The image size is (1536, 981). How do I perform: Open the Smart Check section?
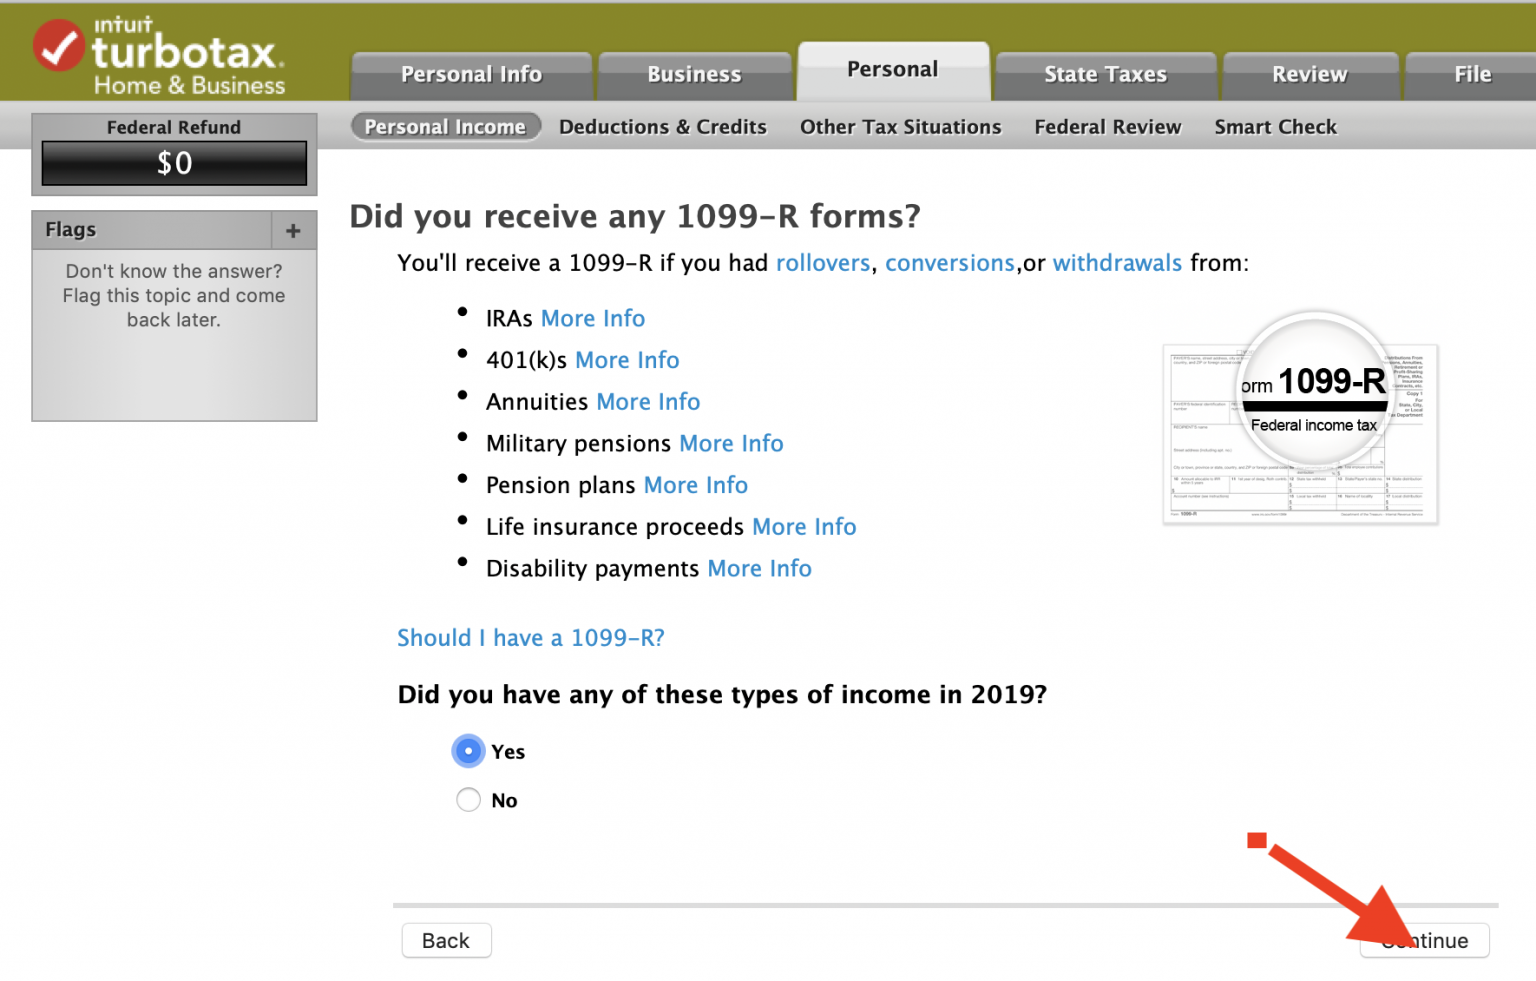point(1275,126)
